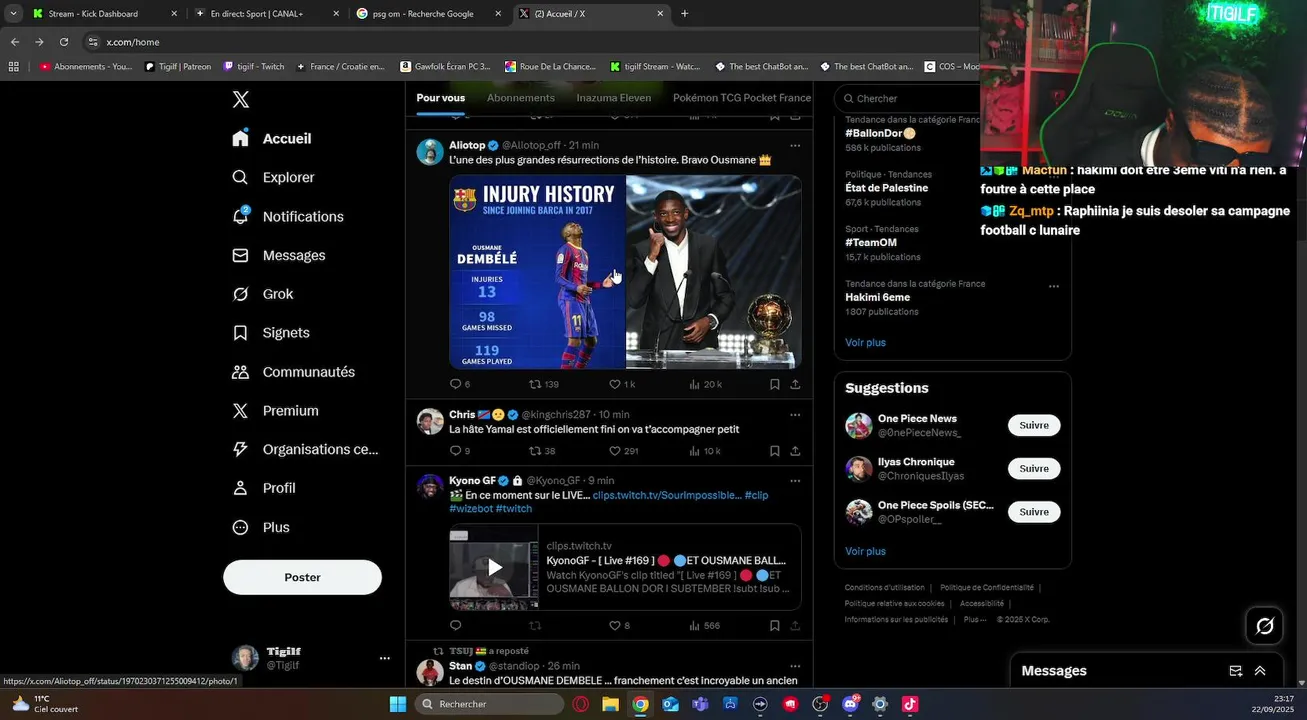
Task: Reload the browser page
Action: [64, 42]
